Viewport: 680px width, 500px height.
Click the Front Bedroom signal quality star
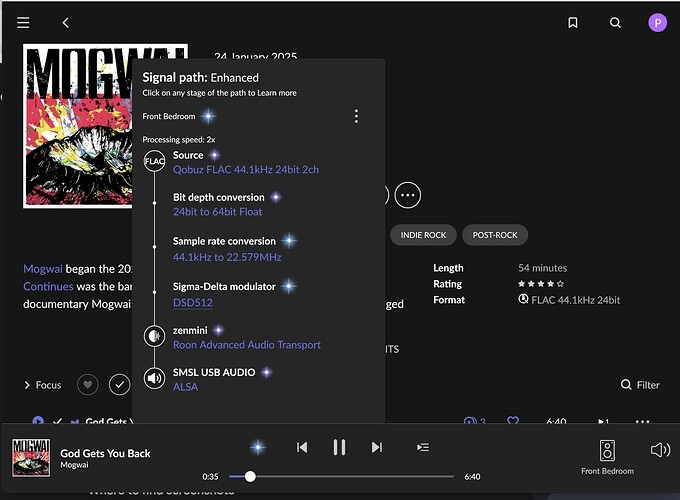[209, 116]
